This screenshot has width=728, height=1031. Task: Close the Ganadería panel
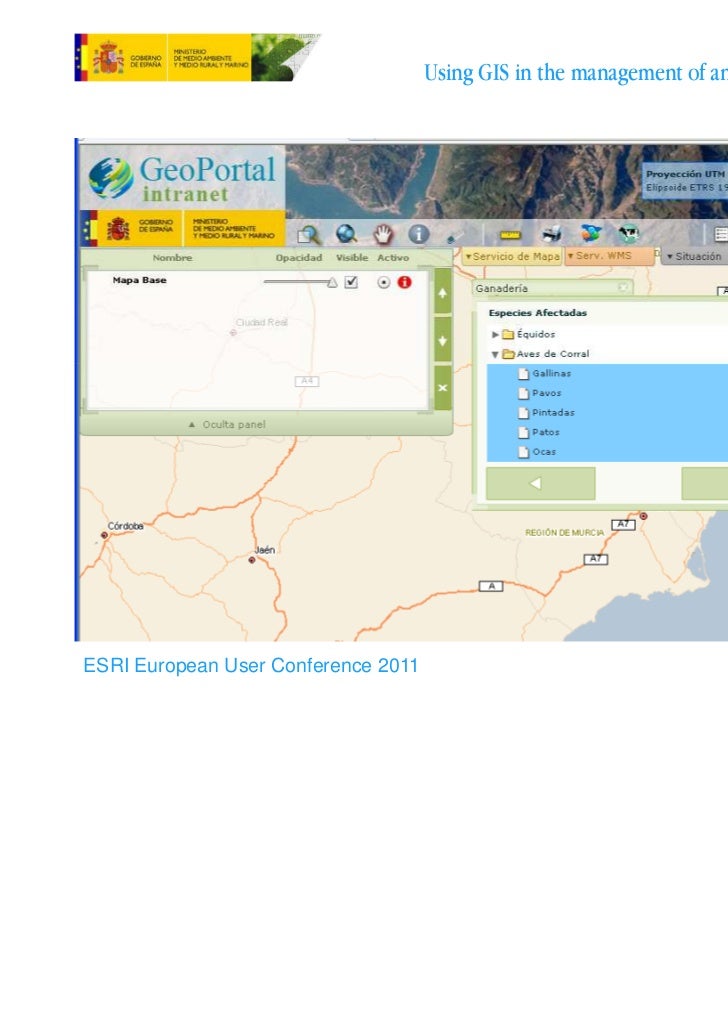coord(623,287)
